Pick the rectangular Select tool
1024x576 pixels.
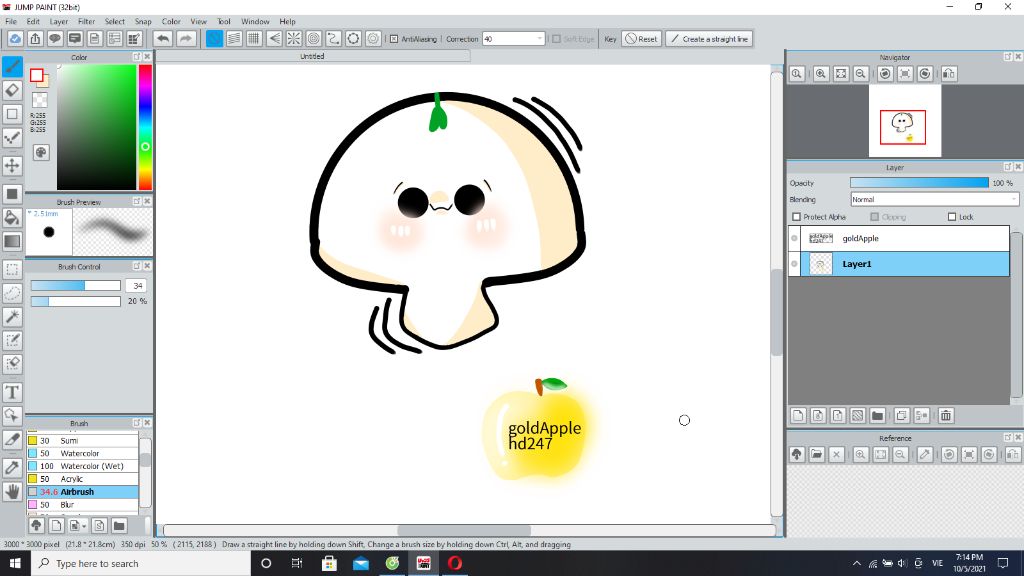pos(12,269)
